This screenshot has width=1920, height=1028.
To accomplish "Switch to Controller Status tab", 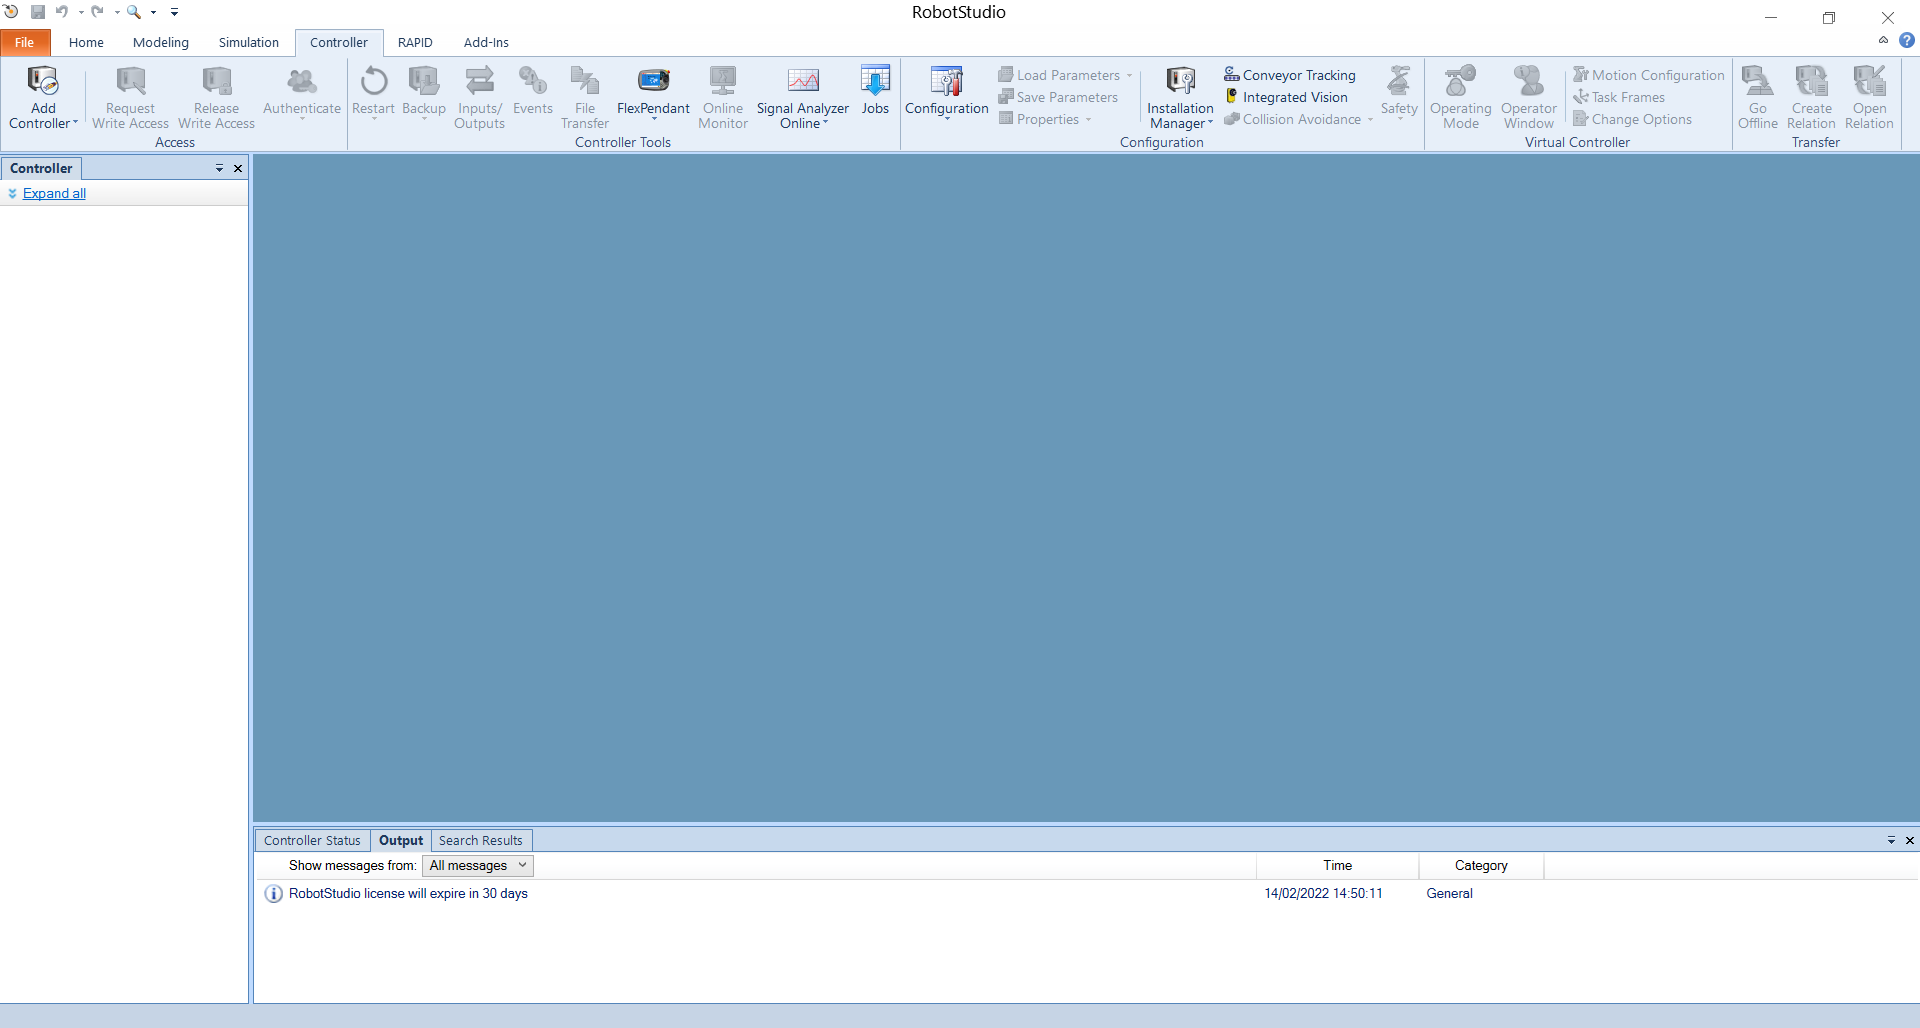I will [312, 840].
